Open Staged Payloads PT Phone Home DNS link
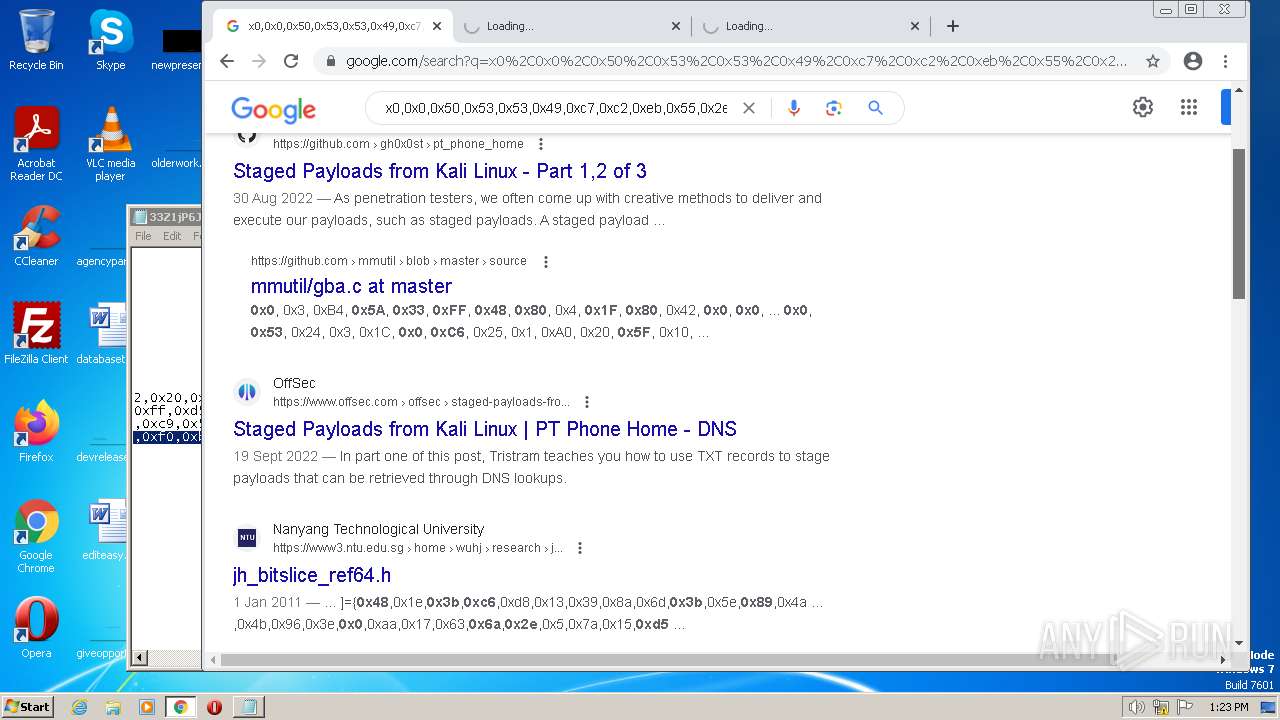The height and width of the screenshot is (720, 1280). (485, 429)
